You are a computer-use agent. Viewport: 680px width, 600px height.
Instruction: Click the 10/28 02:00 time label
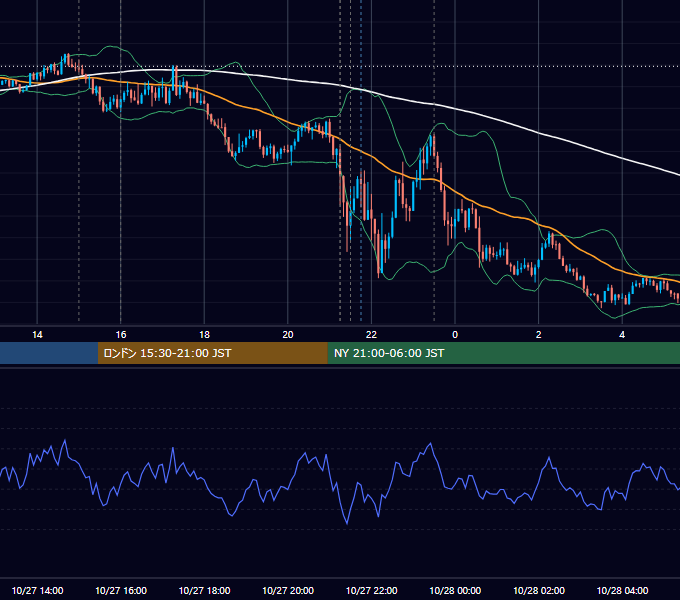pos(539,590)
